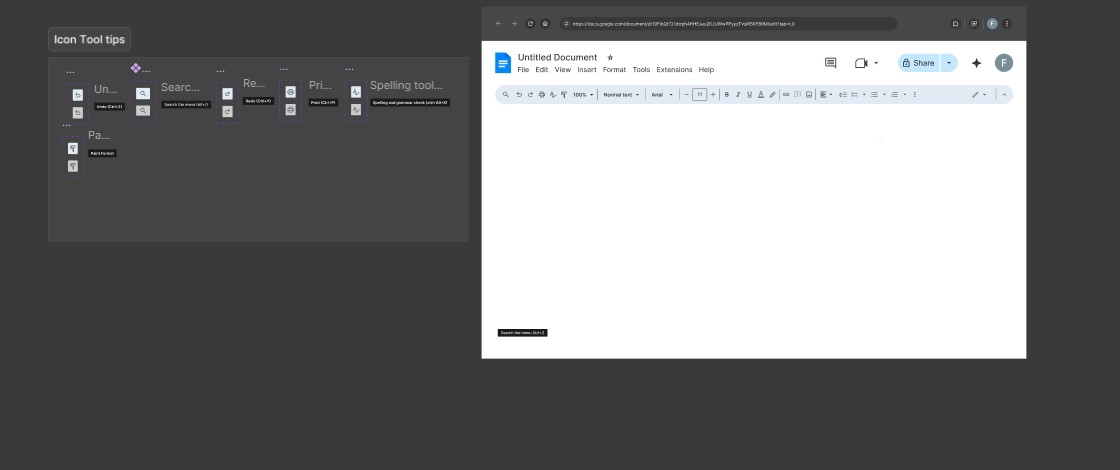Image resolution: width=1120 pixels, height=470 pixels.
Task: Open the Normal text style dropdown
Action: (x=621, y=94)
